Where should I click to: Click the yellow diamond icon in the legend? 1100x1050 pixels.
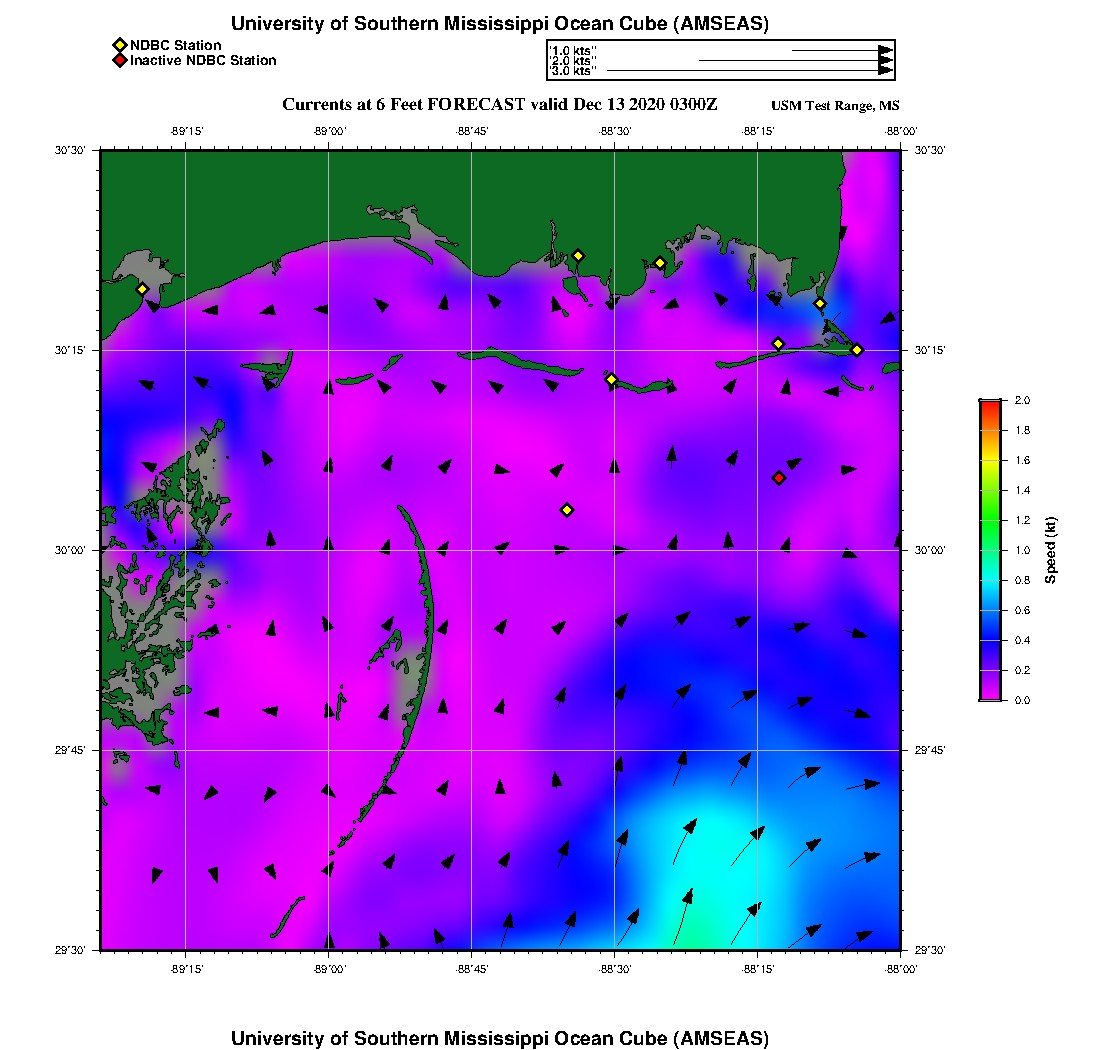coord(119,45)
